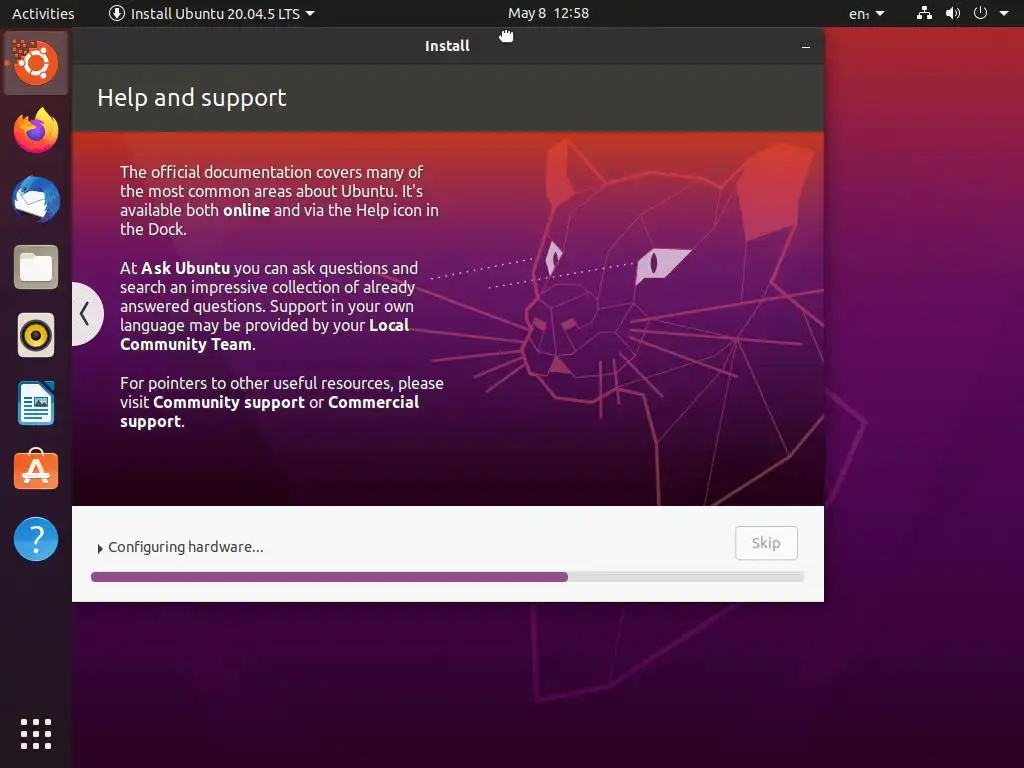Viewport: 1024px width, 768px height.
Task: Open the clock and calendar panel
Action: pyautogui.click(x=549, y=13)
